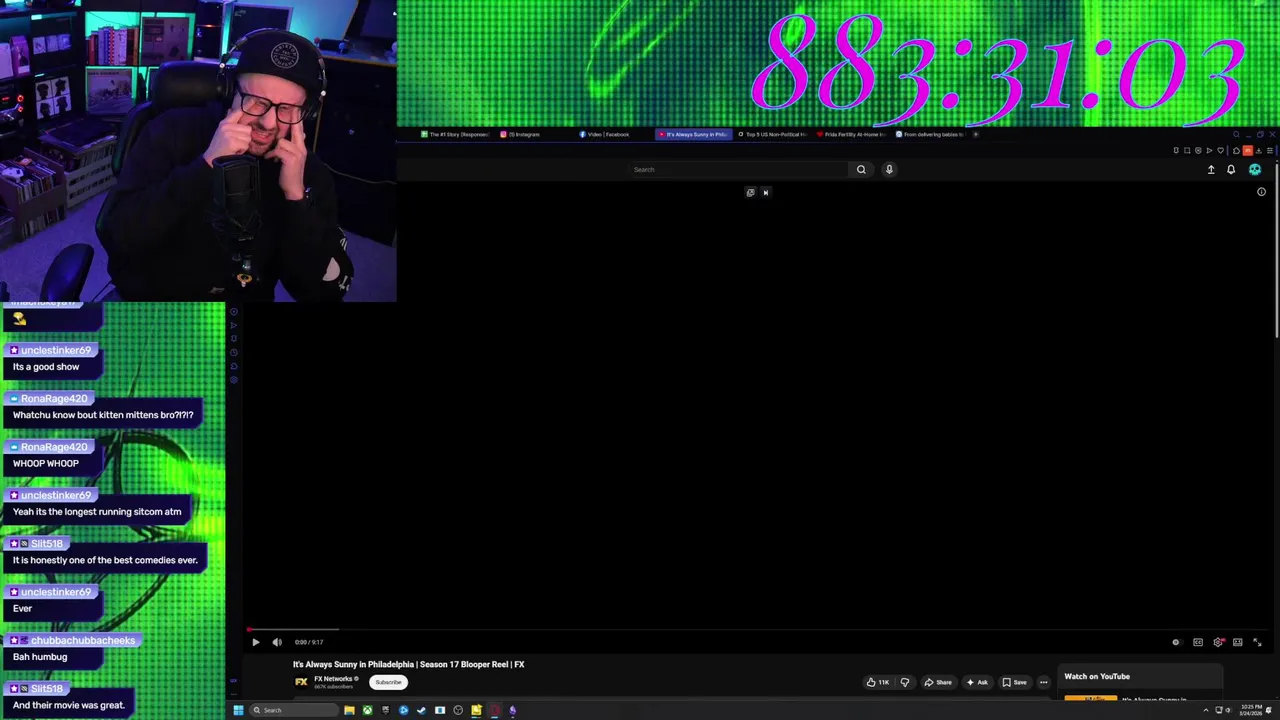
Task: Start voice search with the microphone
Action: tap(889, 169)
